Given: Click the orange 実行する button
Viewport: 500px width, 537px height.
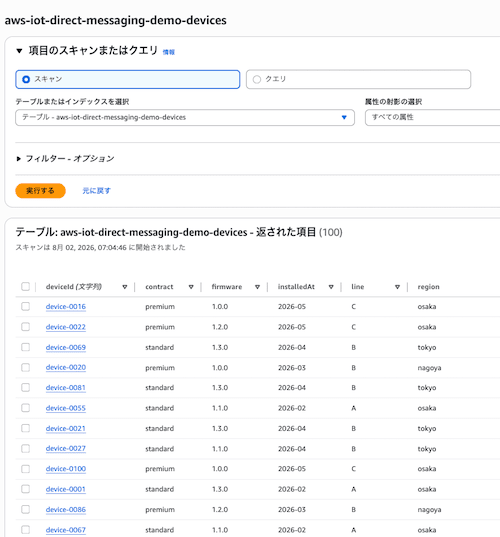Looking at the screenshot, I should pos(40,191).
